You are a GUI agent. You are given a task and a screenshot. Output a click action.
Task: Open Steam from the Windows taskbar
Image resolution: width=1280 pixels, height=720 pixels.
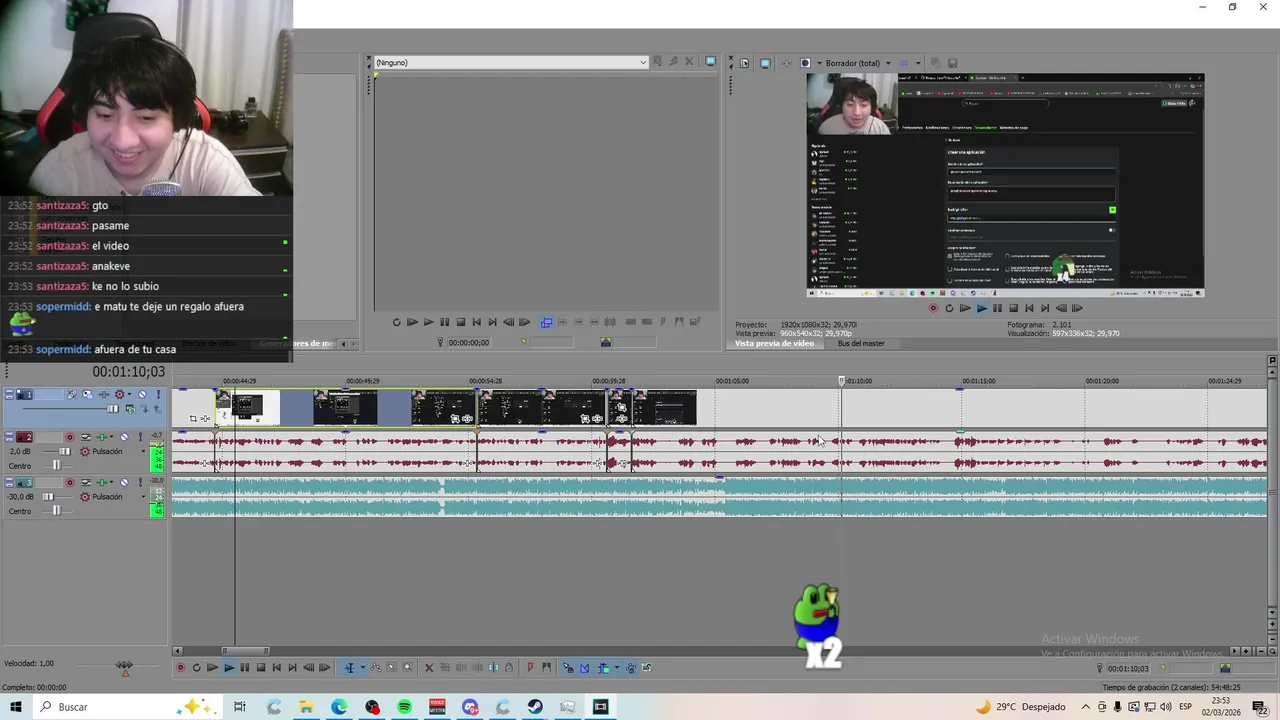point(535,707)
